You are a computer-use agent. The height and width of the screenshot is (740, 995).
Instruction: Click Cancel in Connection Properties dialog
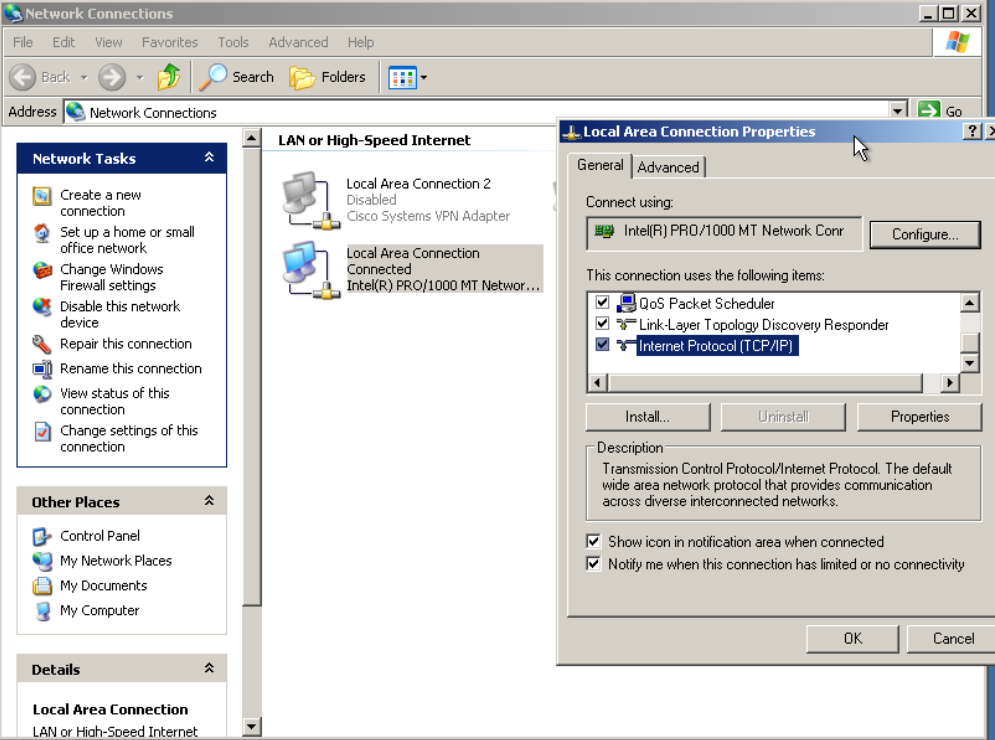[953, 638]
